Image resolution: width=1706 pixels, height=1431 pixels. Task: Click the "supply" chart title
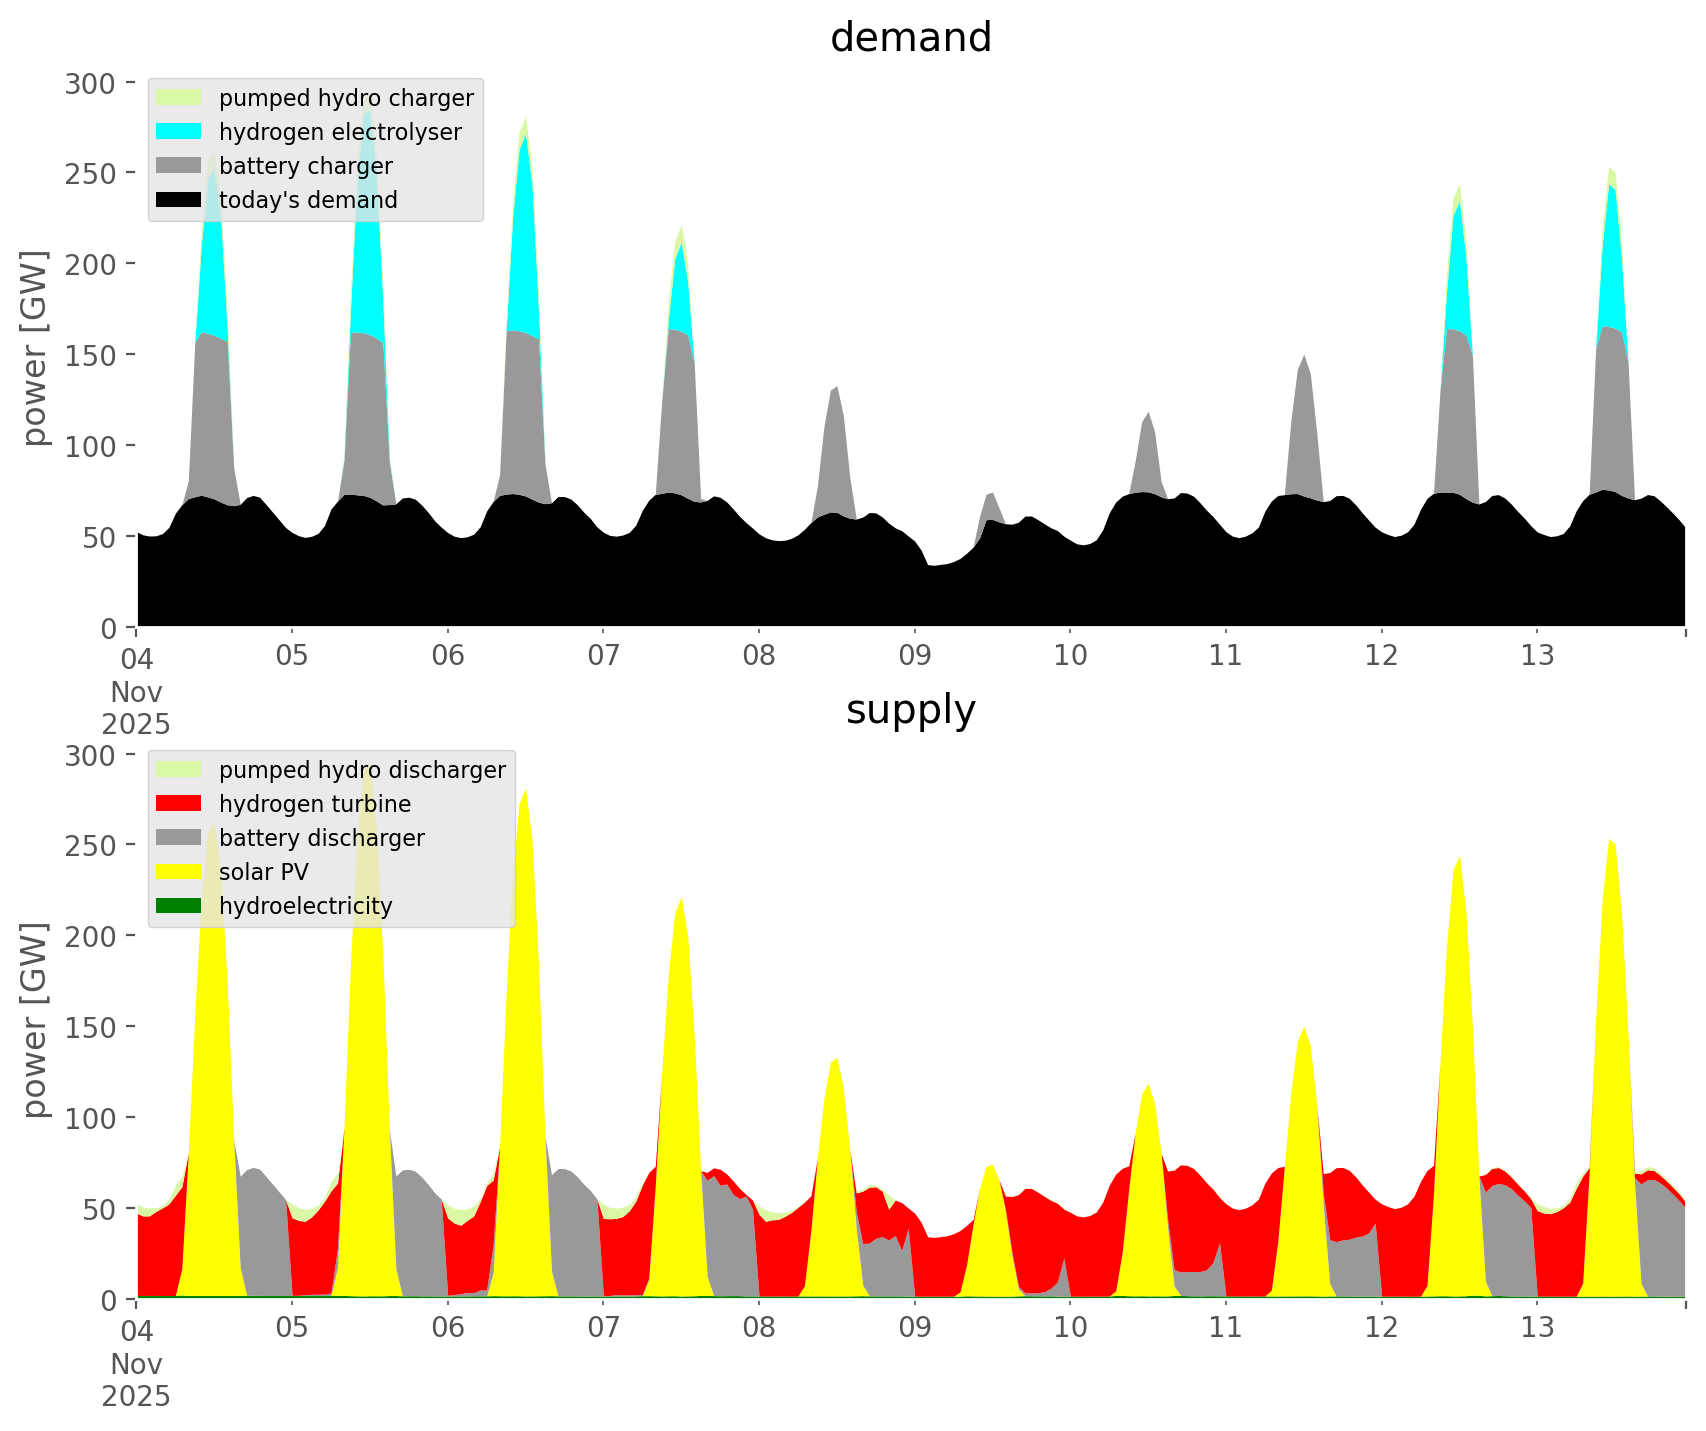910,710
